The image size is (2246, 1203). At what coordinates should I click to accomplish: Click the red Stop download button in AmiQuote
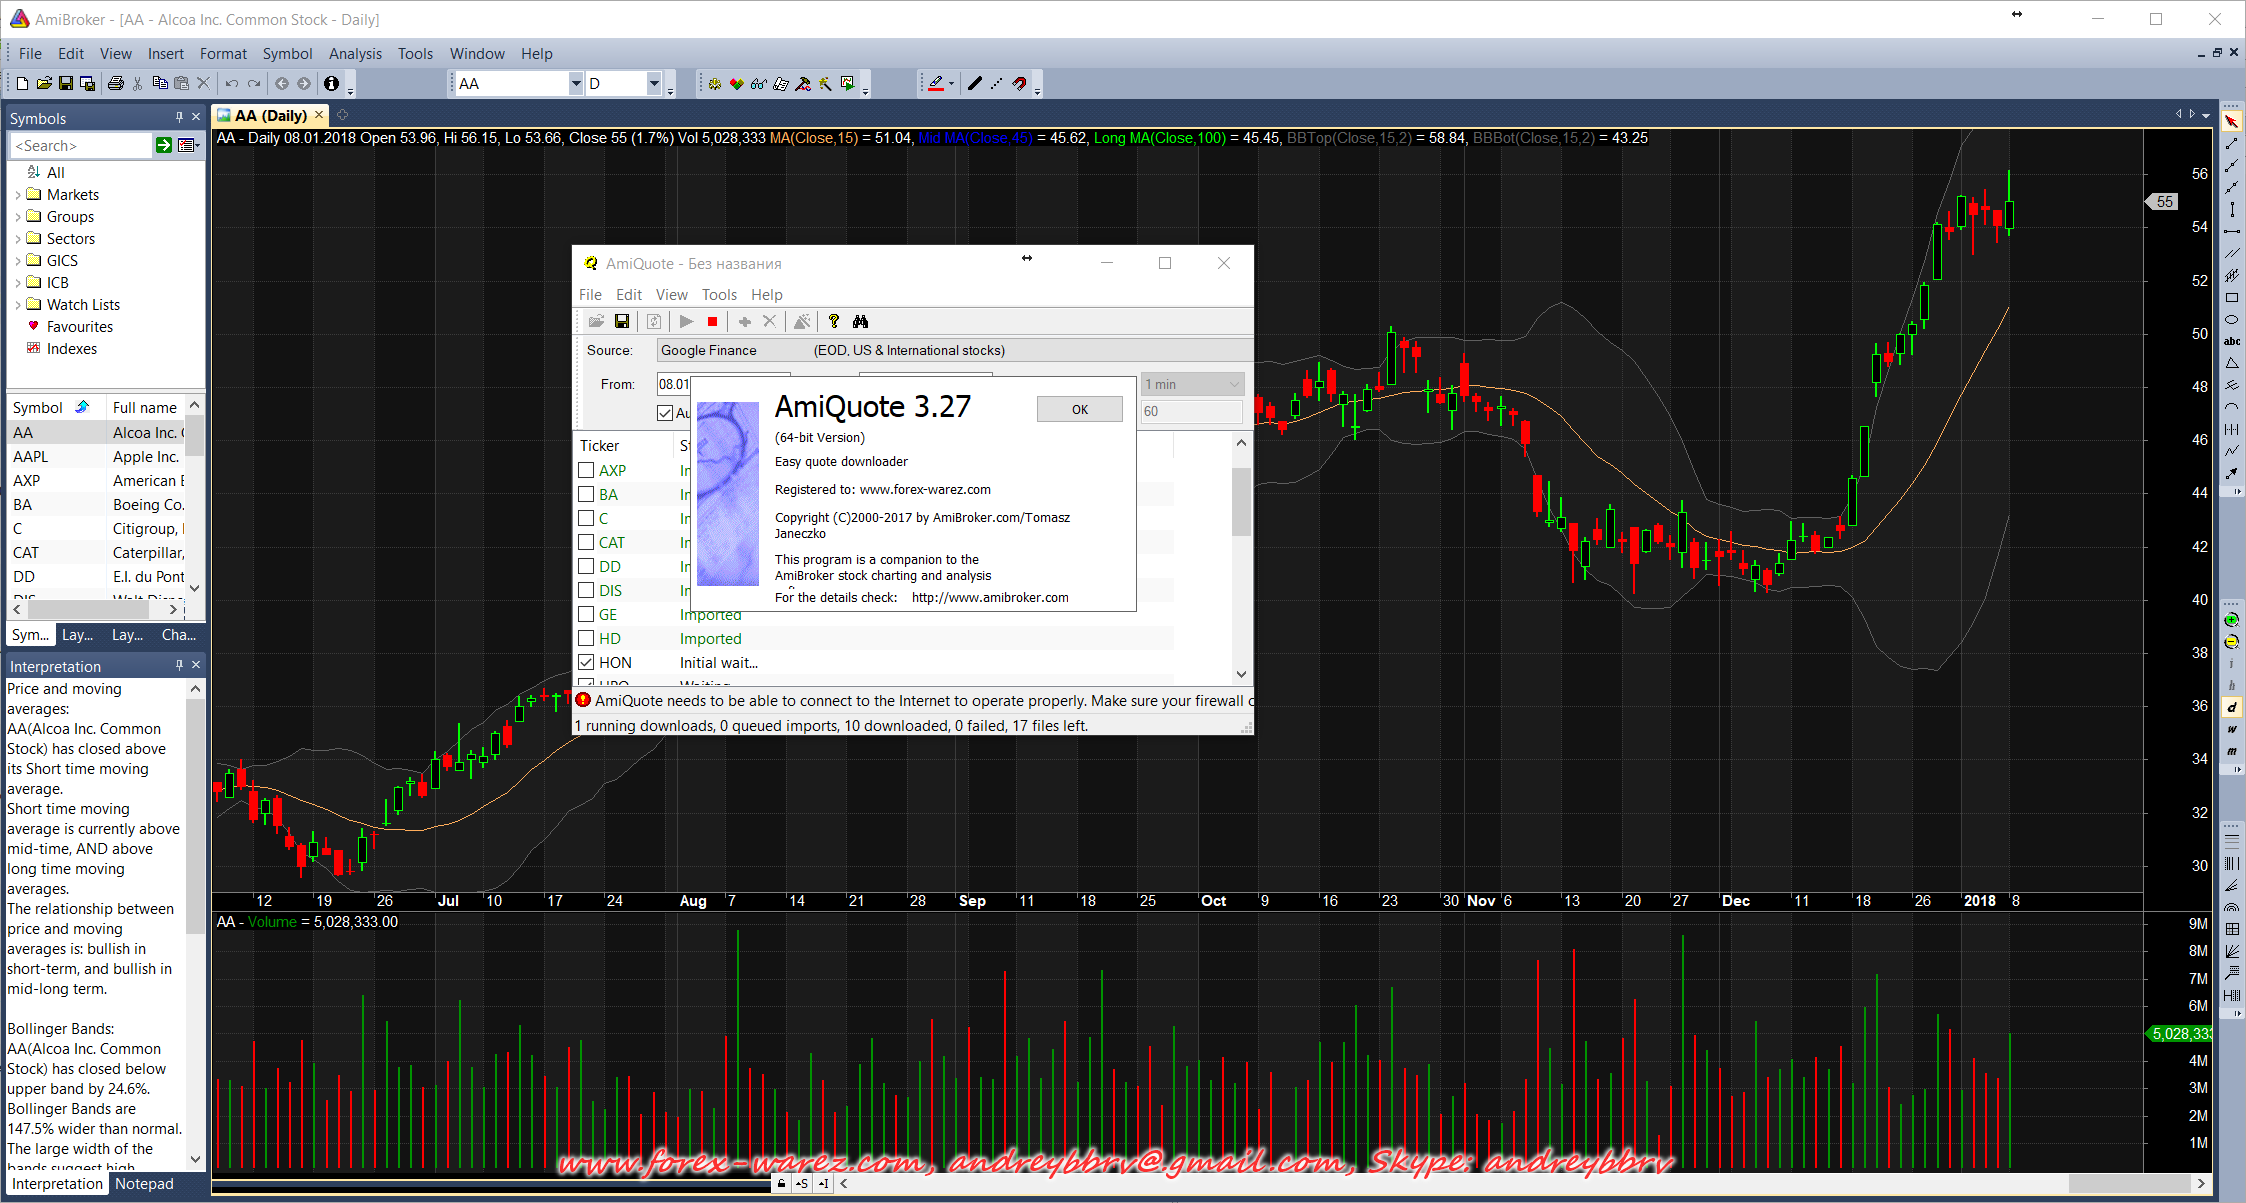(712, 321)
